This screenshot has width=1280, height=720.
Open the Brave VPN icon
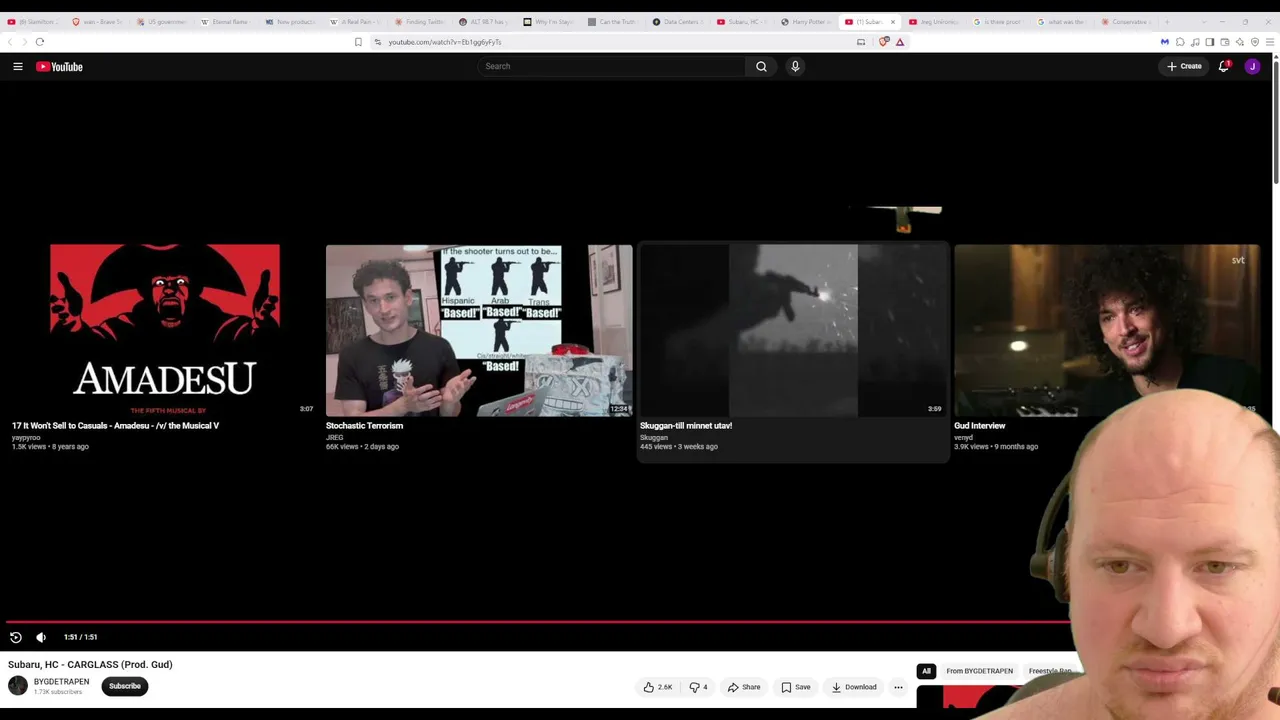tap(1255, 42)
